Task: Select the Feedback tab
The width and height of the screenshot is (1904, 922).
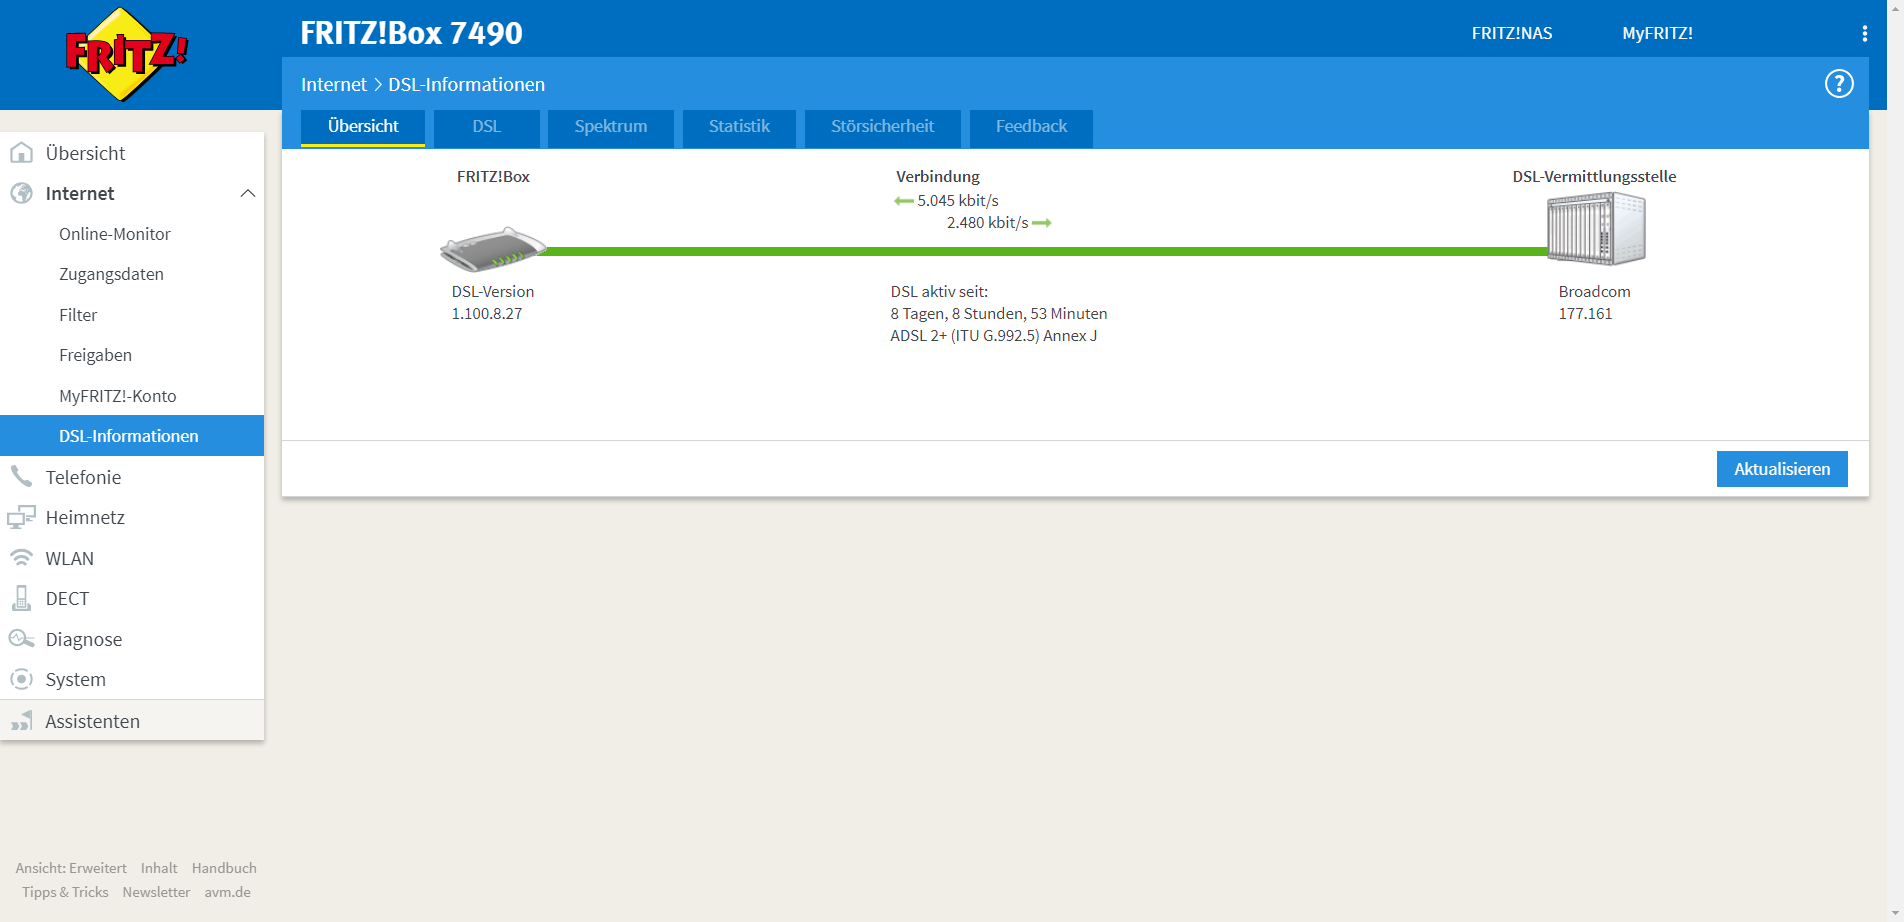Action: coord(1031,127)
